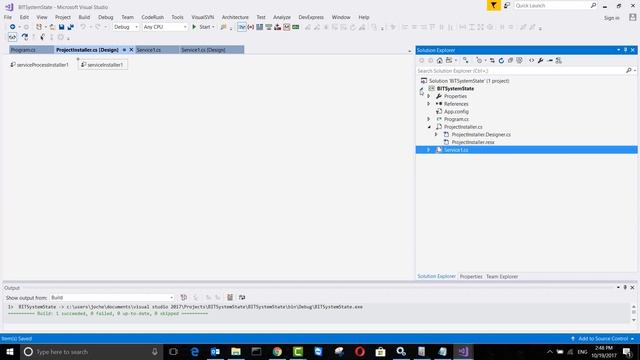Click the Home icon in Solution Explorer
Screen dimensions: 640x360
point(440,60)
